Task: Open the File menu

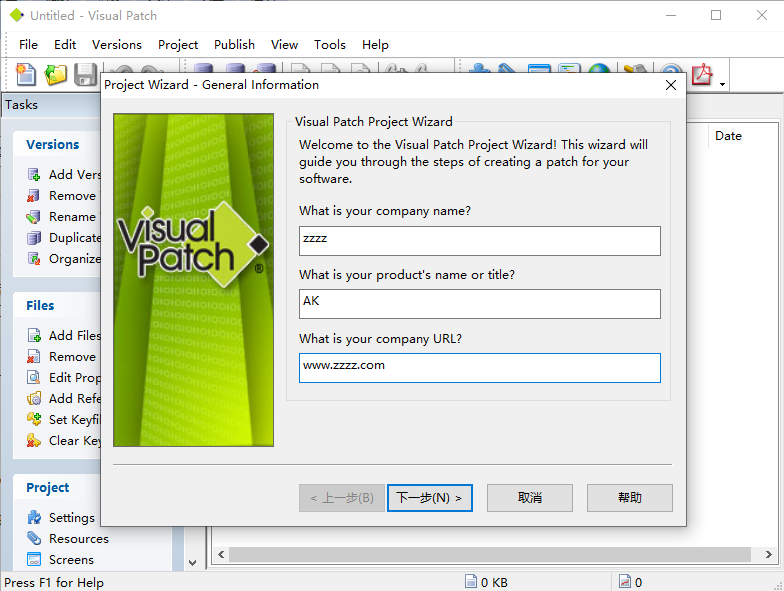Action: 28,45
